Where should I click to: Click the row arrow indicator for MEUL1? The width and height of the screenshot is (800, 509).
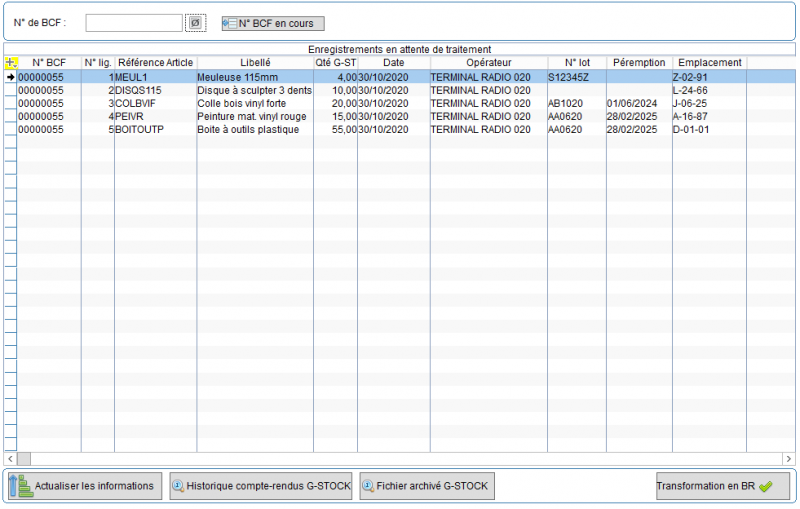point(11,76)
